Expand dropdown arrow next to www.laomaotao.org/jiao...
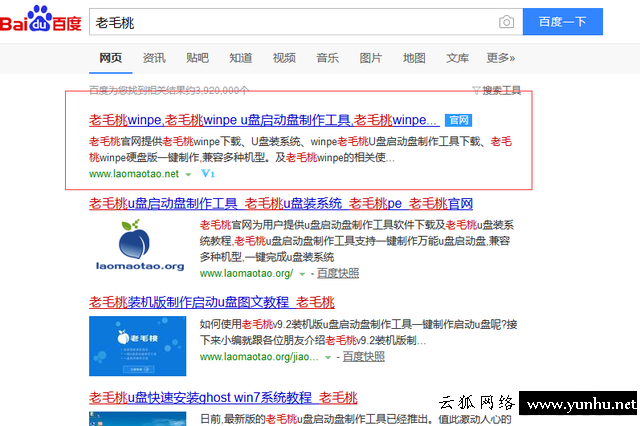Screen dimensions: 640x426 [328, 357]
